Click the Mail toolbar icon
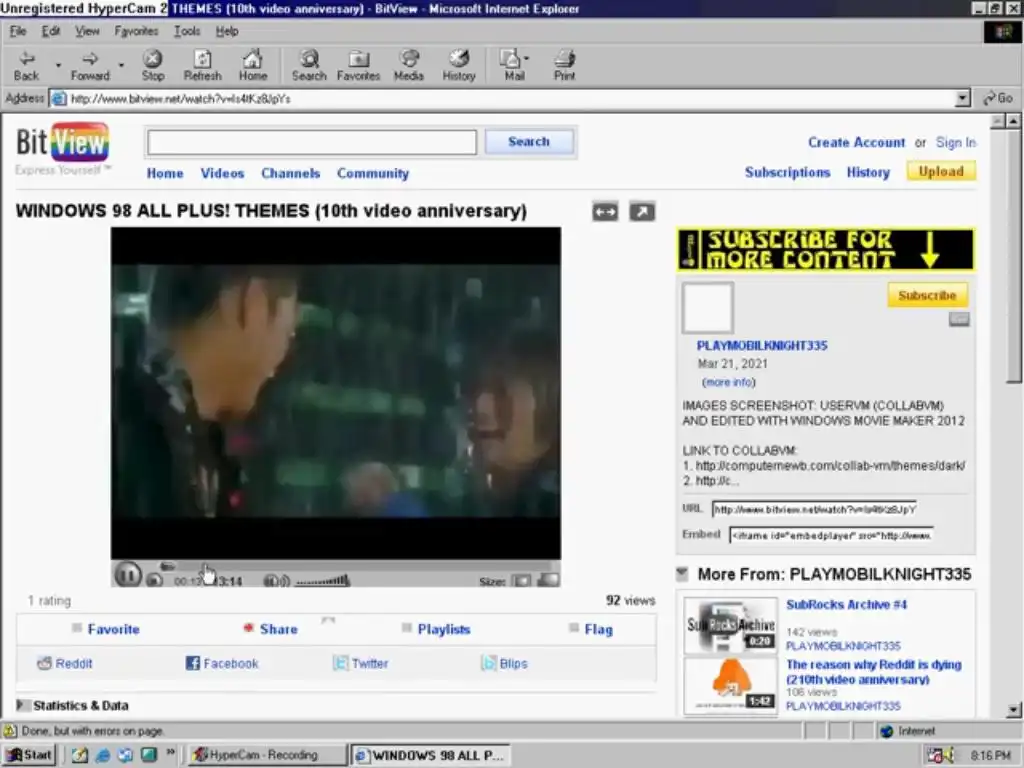Viewport: 1024px width, 768px height. click(512, 66)
